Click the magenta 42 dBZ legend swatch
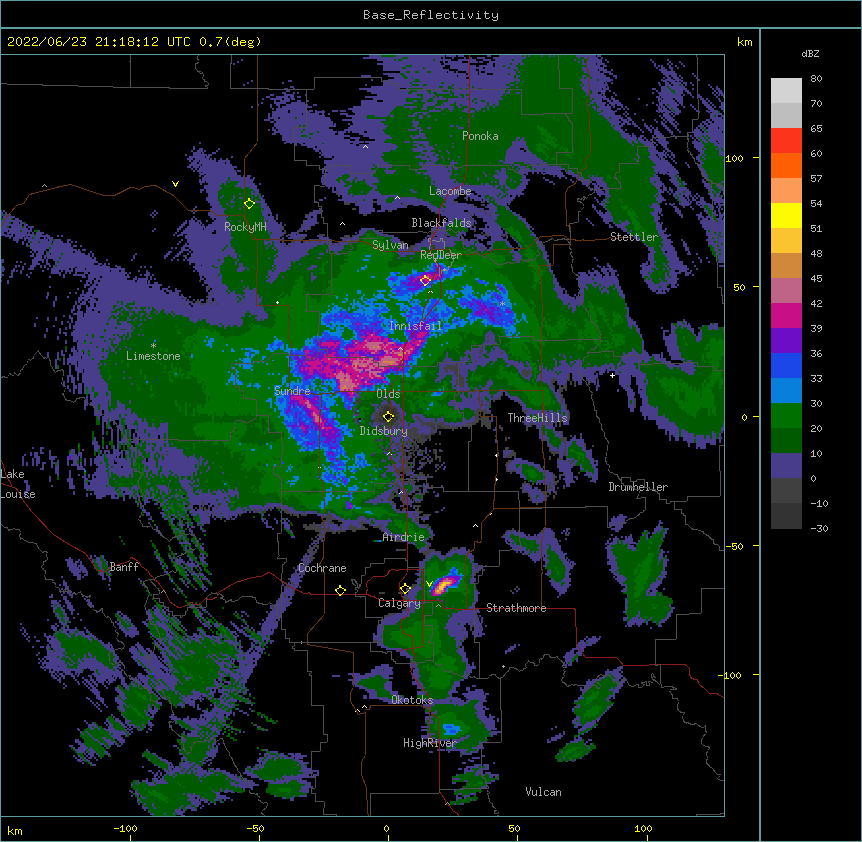Image resolution: width=862 pixels, height=842 pixels. pos(786,315)
